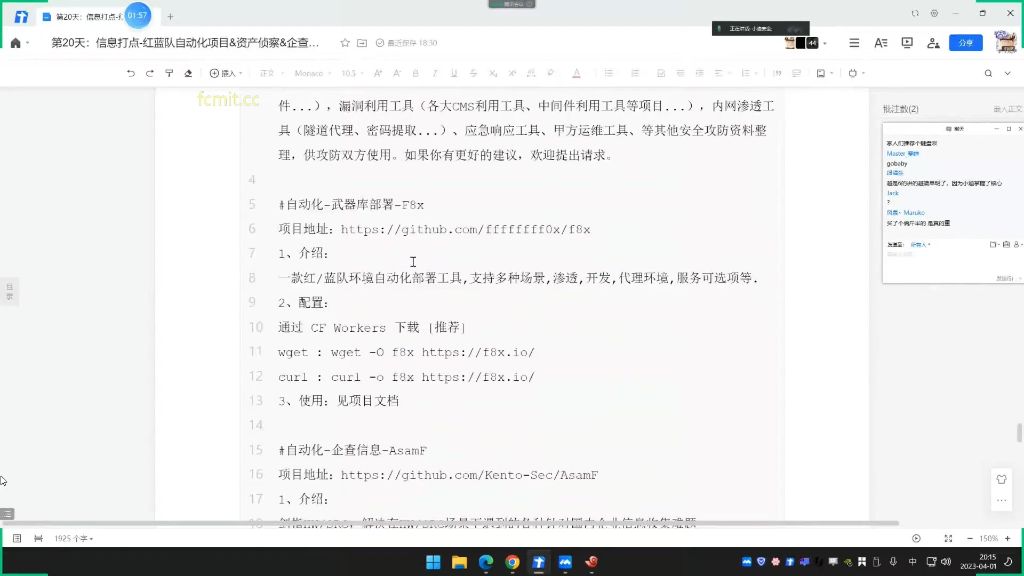
Task: Toggle strikethrough formatting
Action: [473, 73]
